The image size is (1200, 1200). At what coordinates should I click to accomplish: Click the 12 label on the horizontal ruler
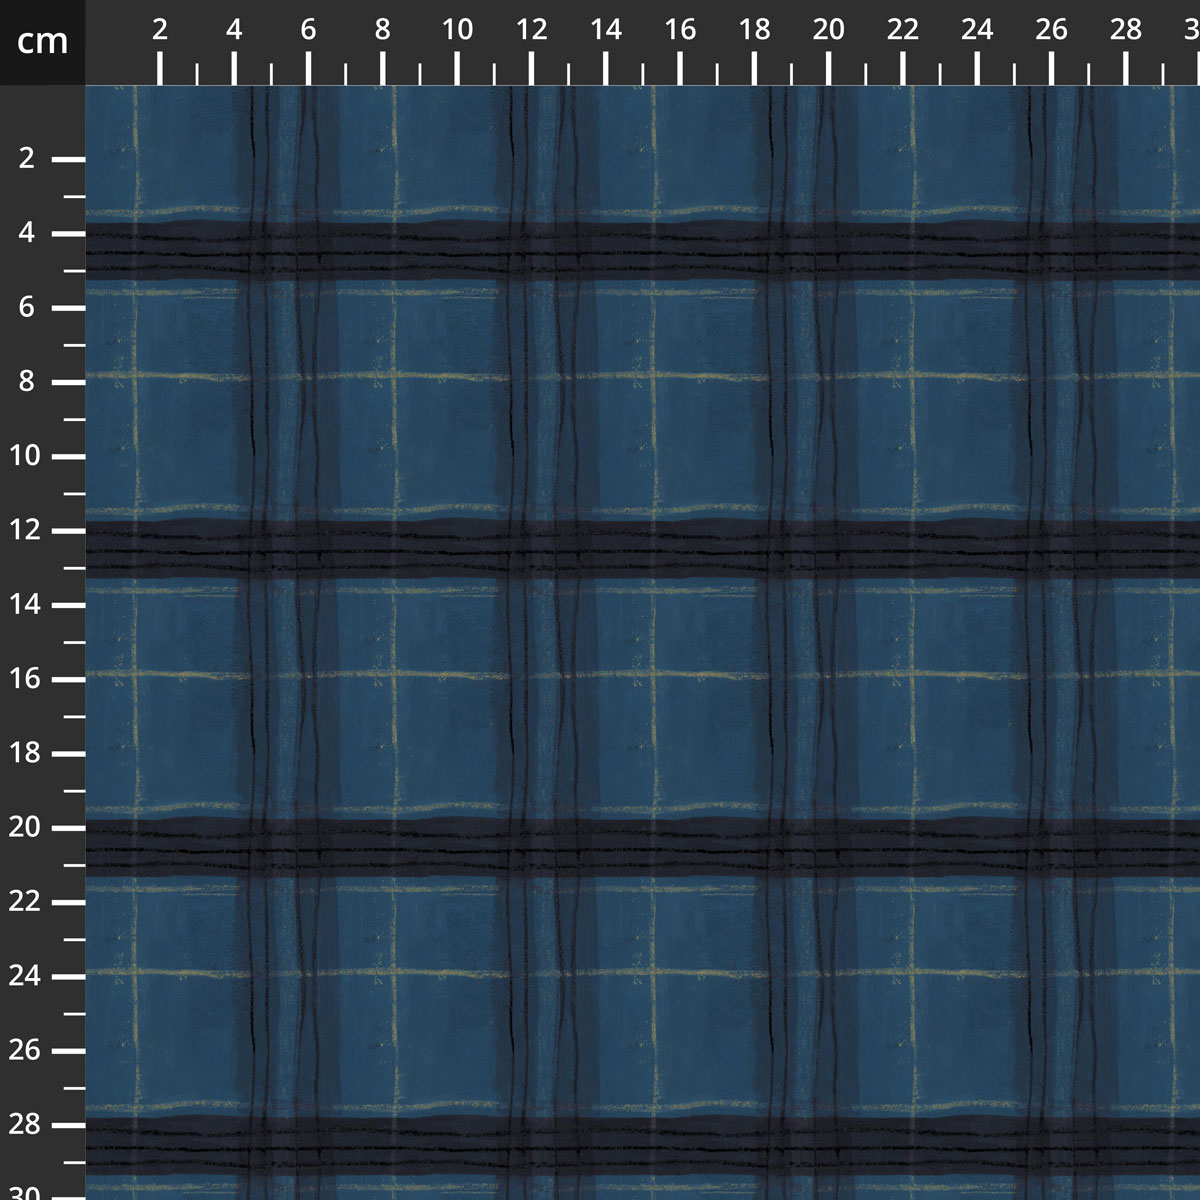click(x=531, y=30)
